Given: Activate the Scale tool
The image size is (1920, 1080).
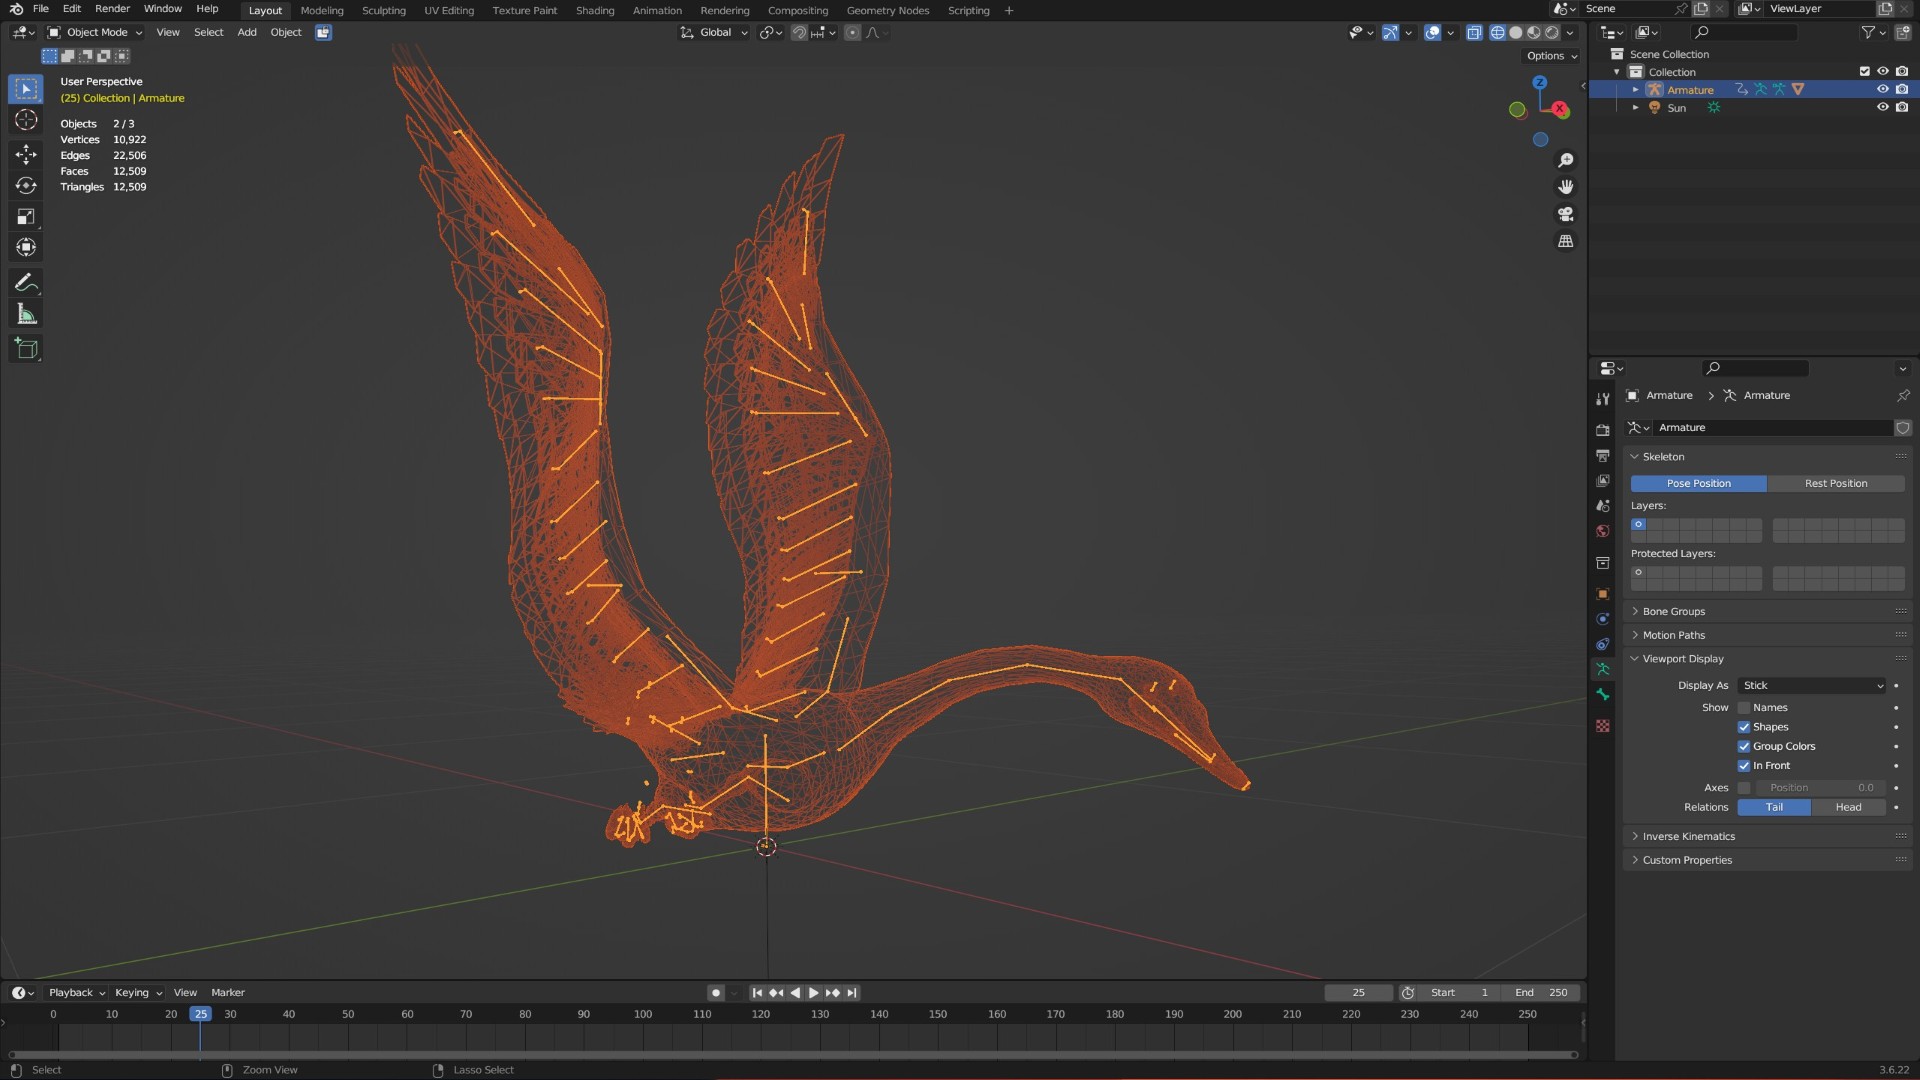Looking at the screenshot, I should tap(26, 217).
